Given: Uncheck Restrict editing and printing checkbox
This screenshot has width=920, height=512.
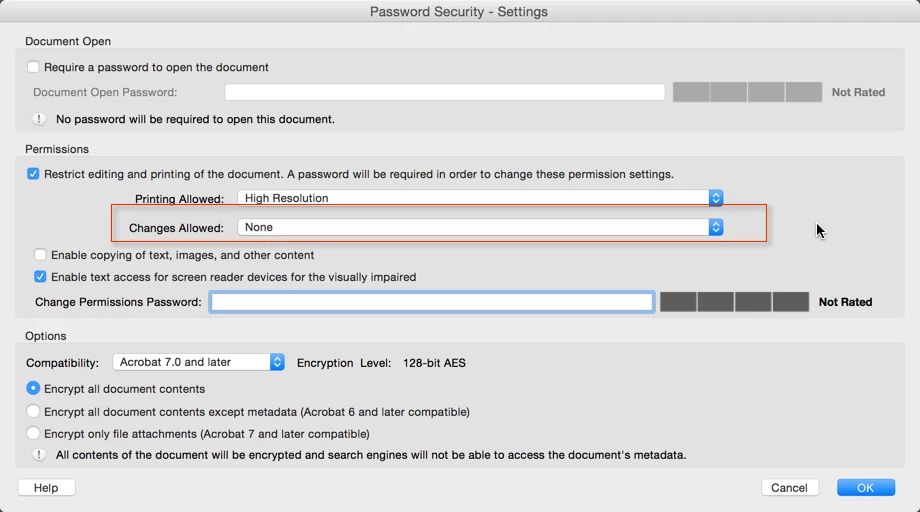Looking at the screenshot, I should 33,174.
